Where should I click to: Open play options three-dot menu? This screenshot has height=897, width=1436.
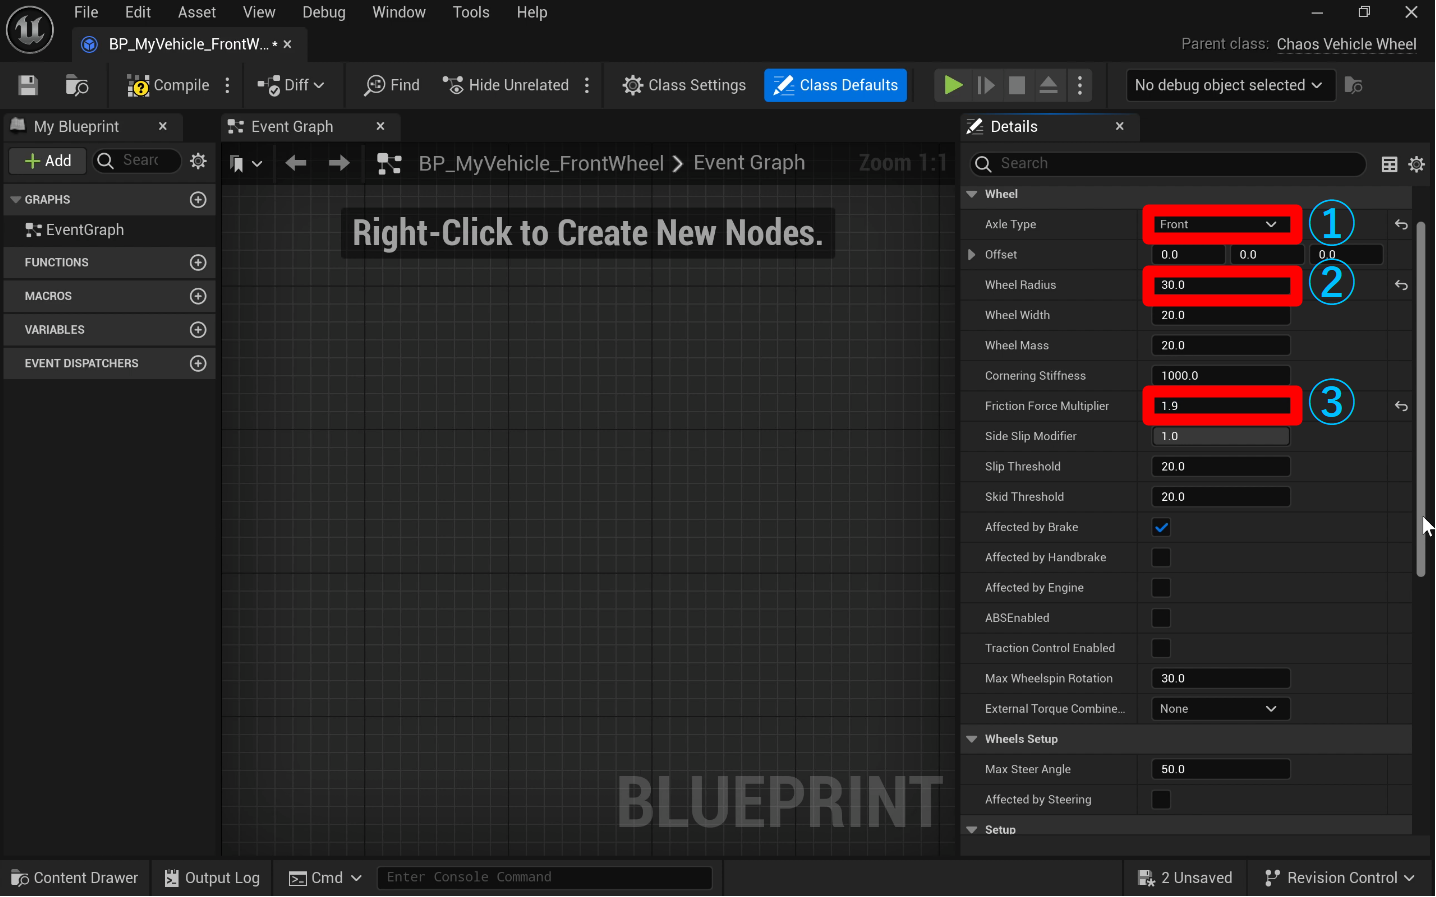[1080, 85]
